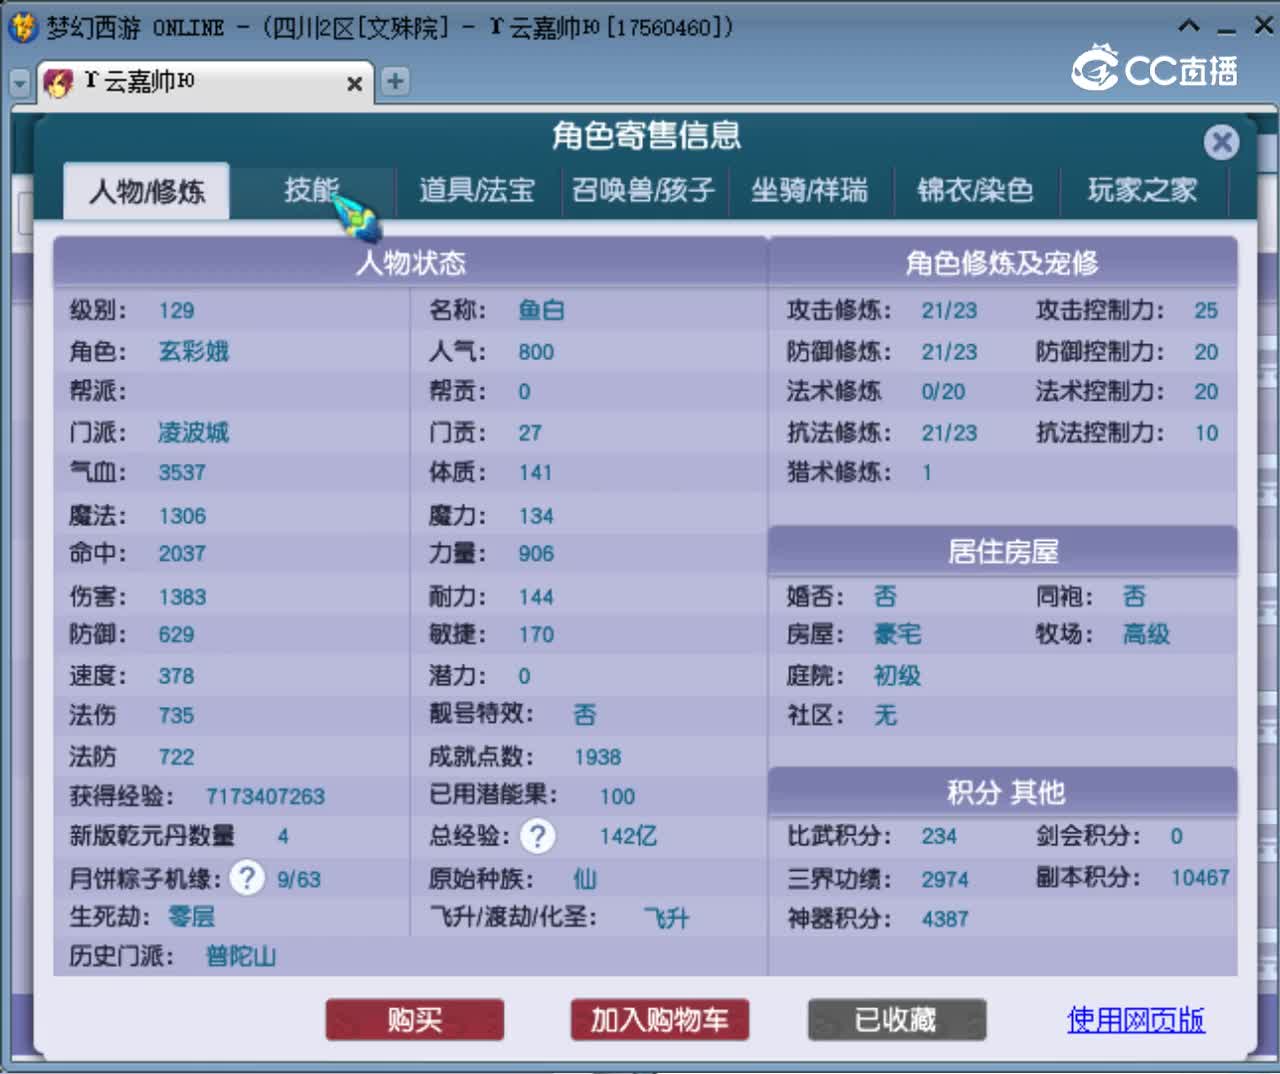The height and width of the screenshot is (1074, 1280).
Task: Open the tab list dropdown arrow
Action: (x=20, y=83)
